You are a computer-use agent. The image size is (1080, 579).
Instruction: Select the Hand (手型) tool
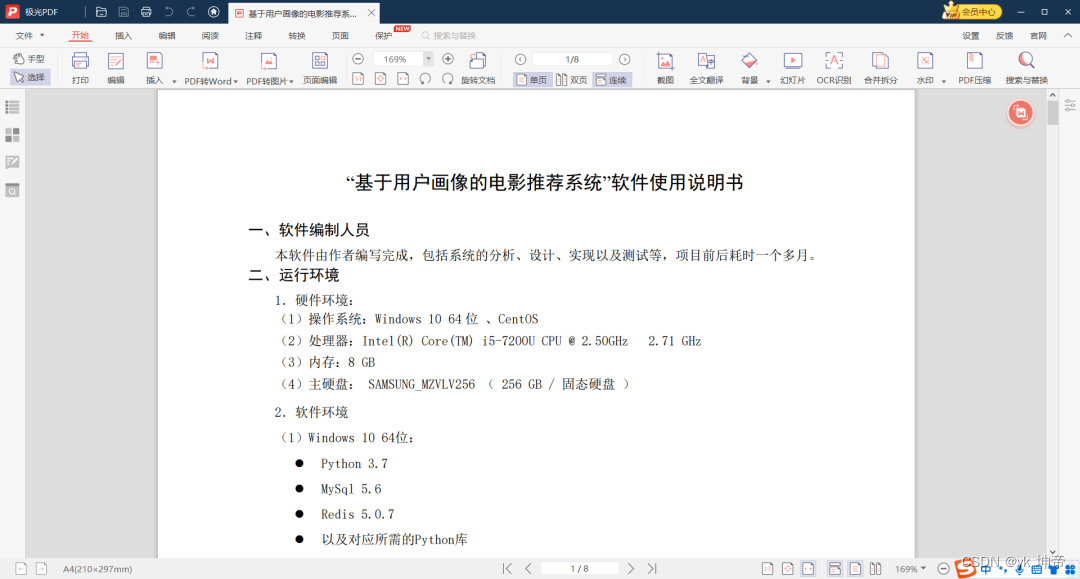(29, 59)
